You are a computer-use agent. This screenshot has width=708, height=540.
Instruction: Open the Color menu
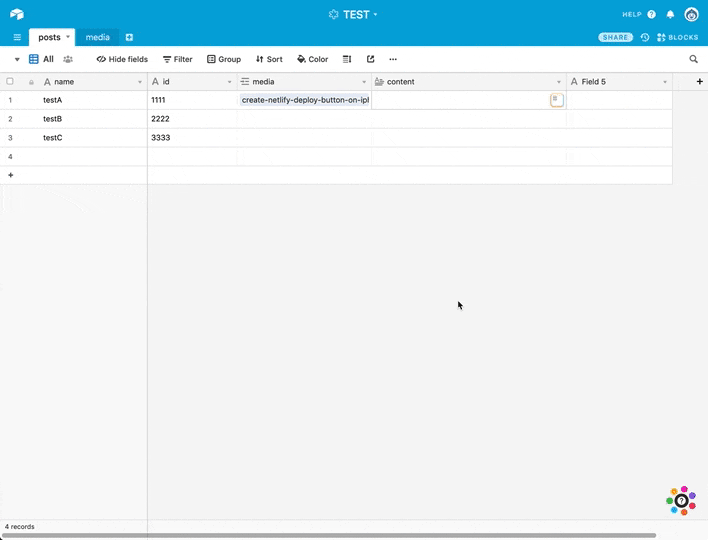coord(312,59)
